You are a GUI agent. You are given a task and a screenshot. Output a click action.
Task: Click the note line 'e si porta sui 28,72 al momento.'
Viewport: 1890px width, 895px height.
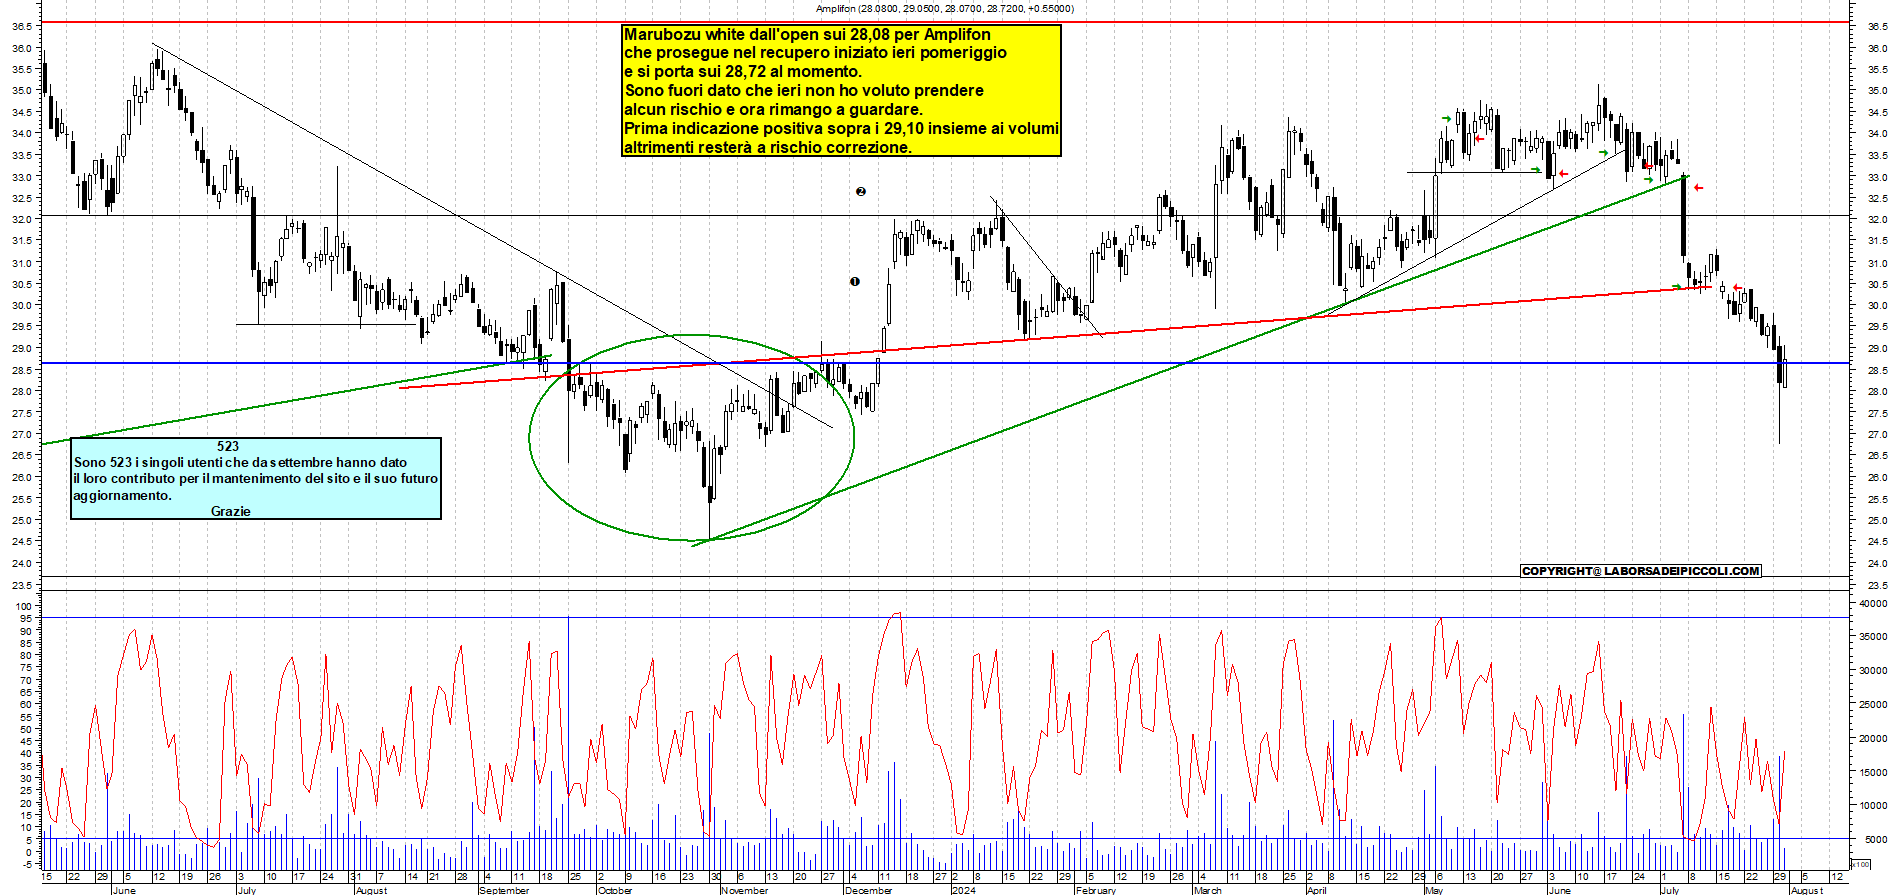point(743,71)
